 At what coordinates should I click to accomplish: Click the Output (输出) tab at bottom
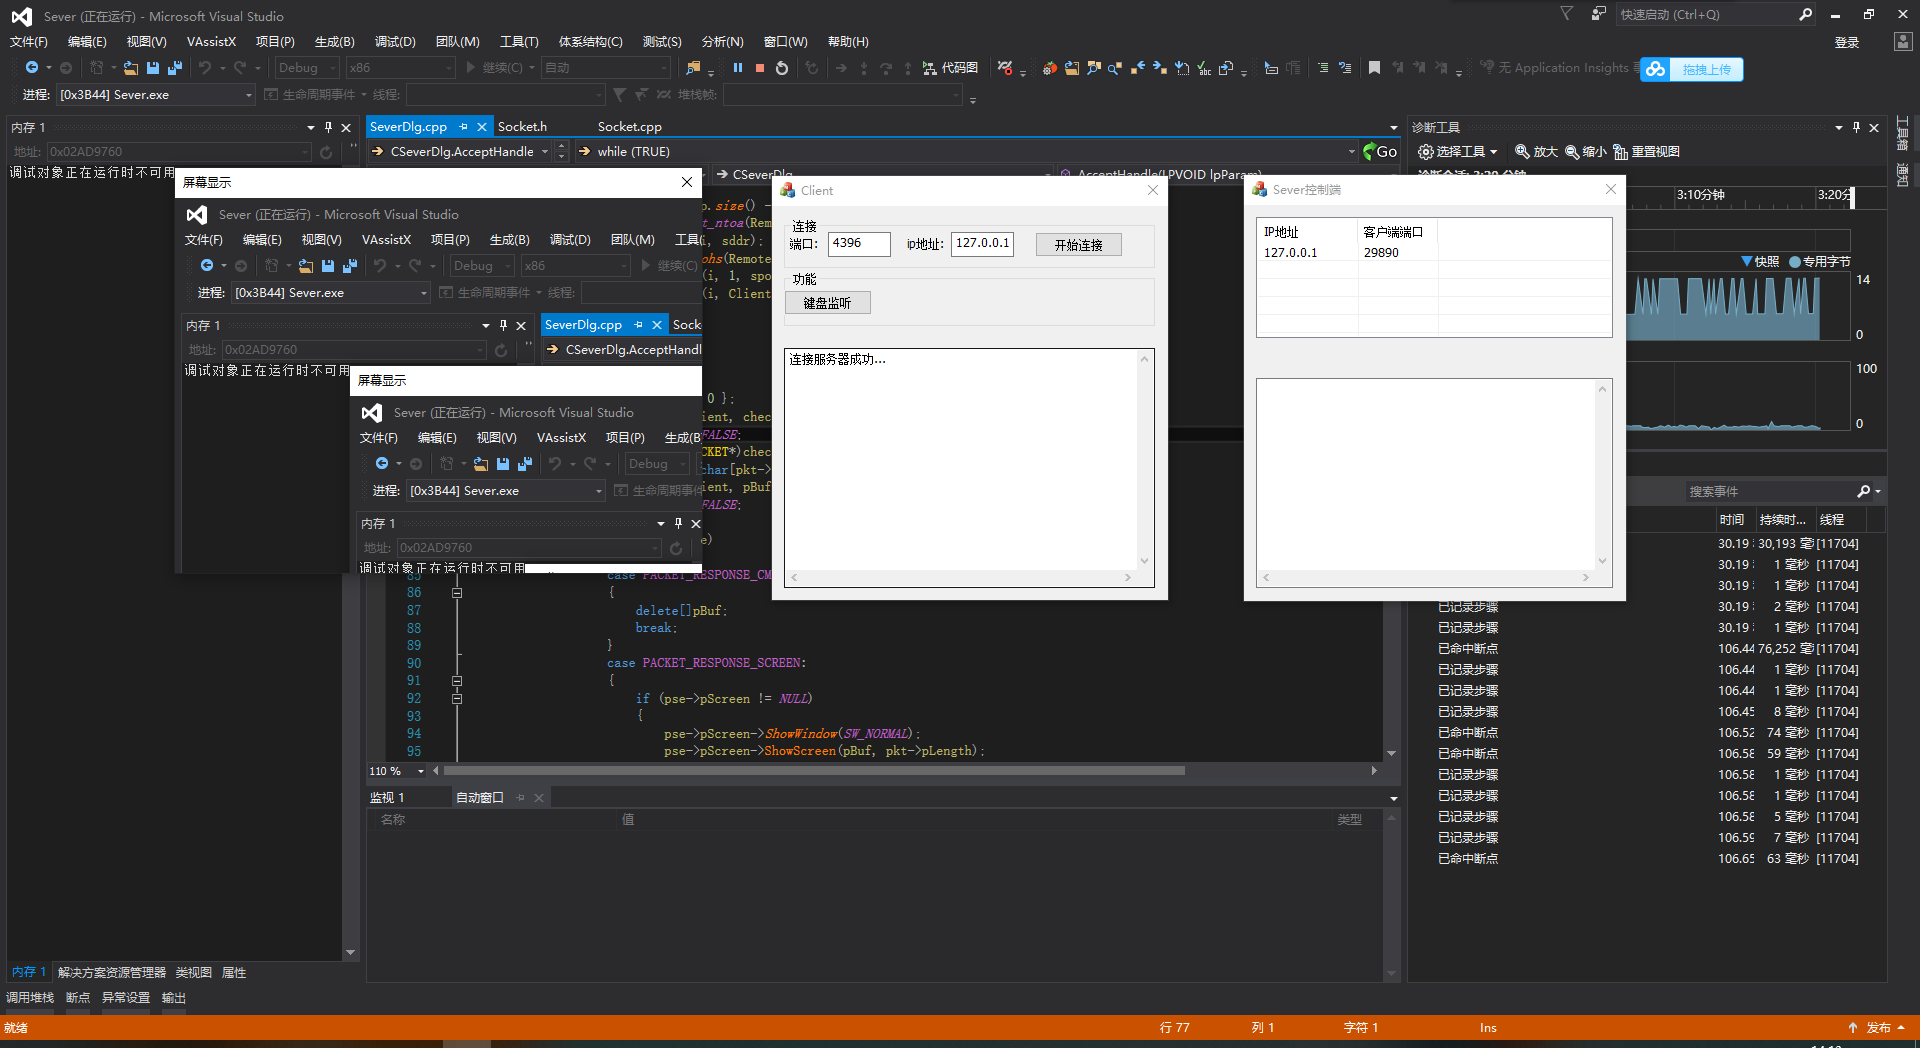tap(174, 998)
